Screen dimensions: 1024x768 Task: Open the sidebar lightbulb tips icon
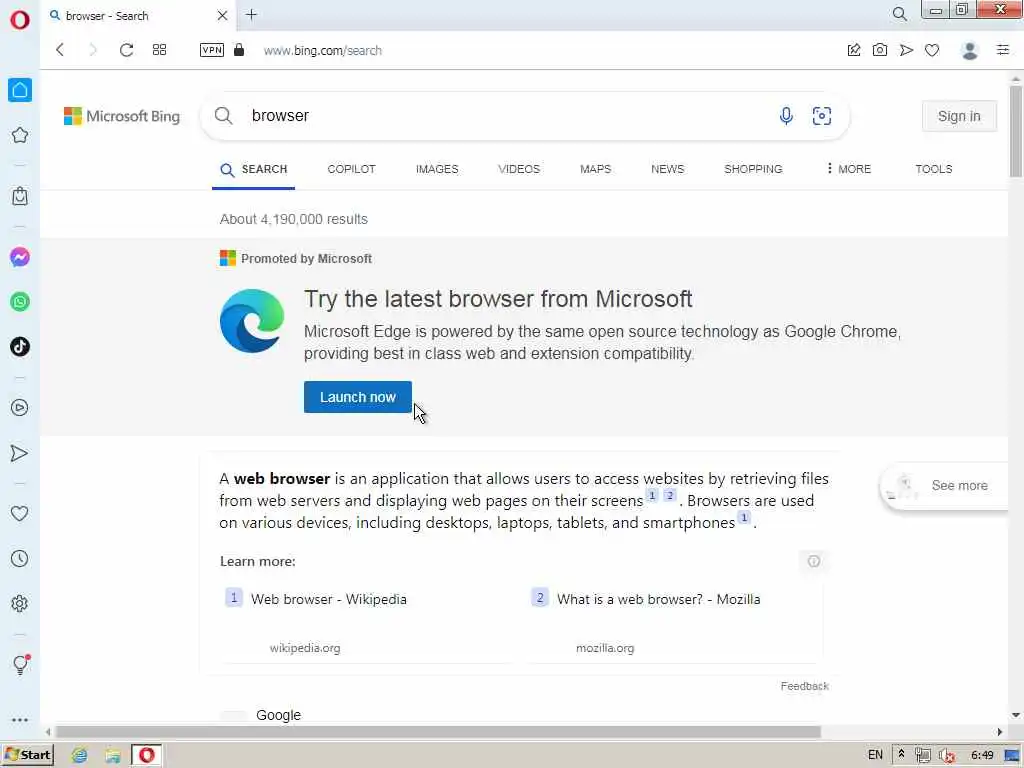[20, 665]
